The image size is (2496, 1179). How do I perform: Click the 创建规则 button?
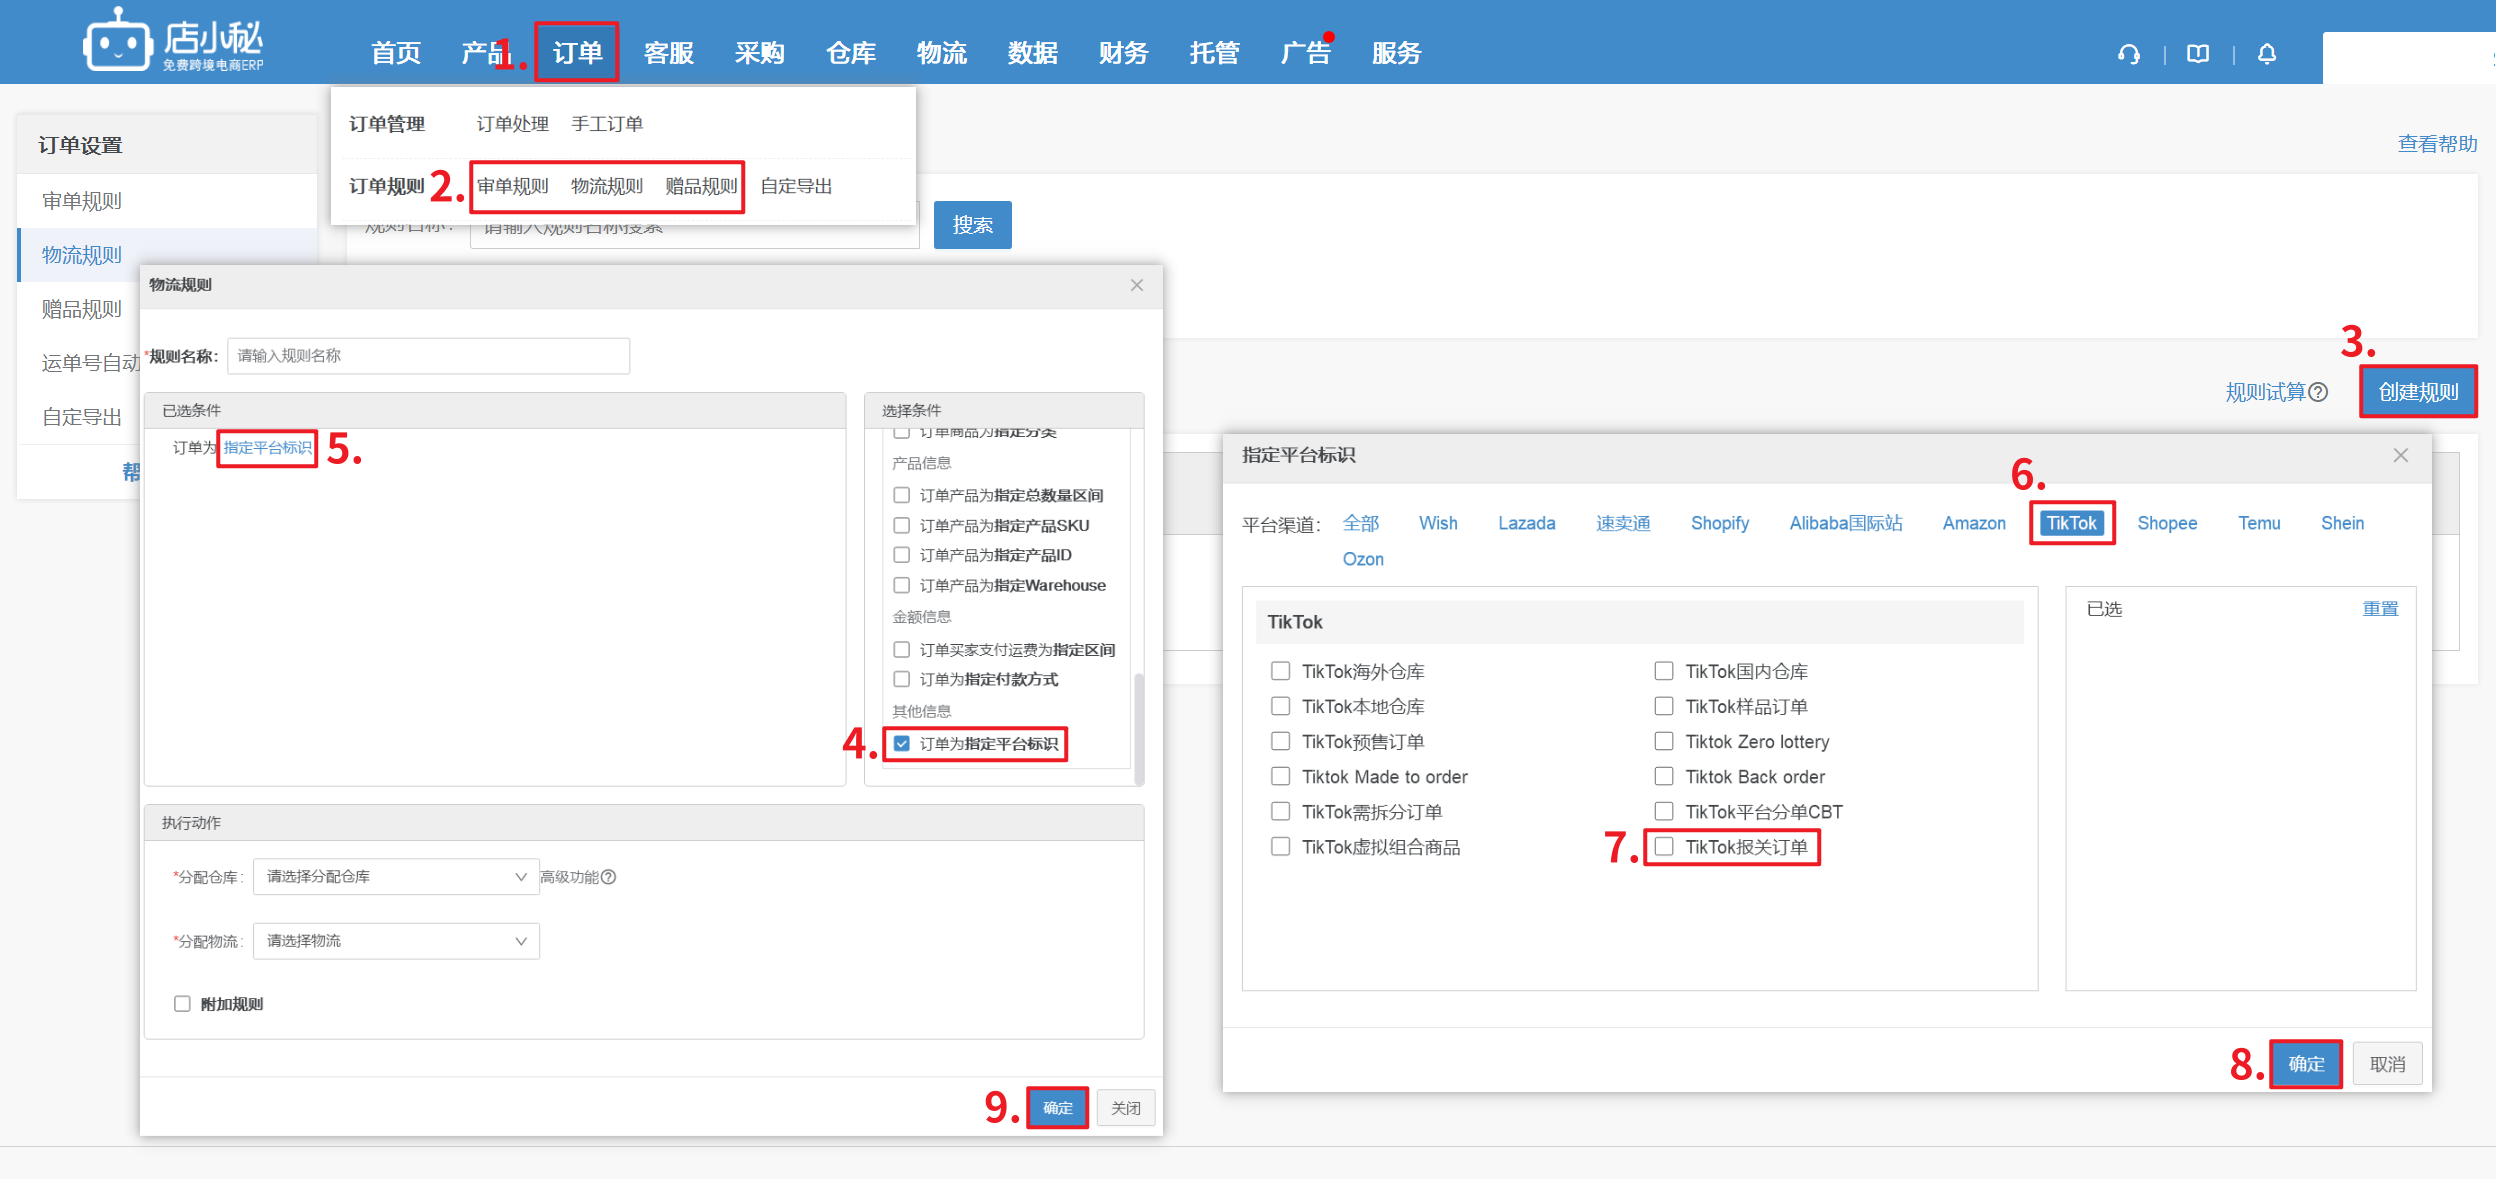pyautogui.click(x=2418, y=392)
